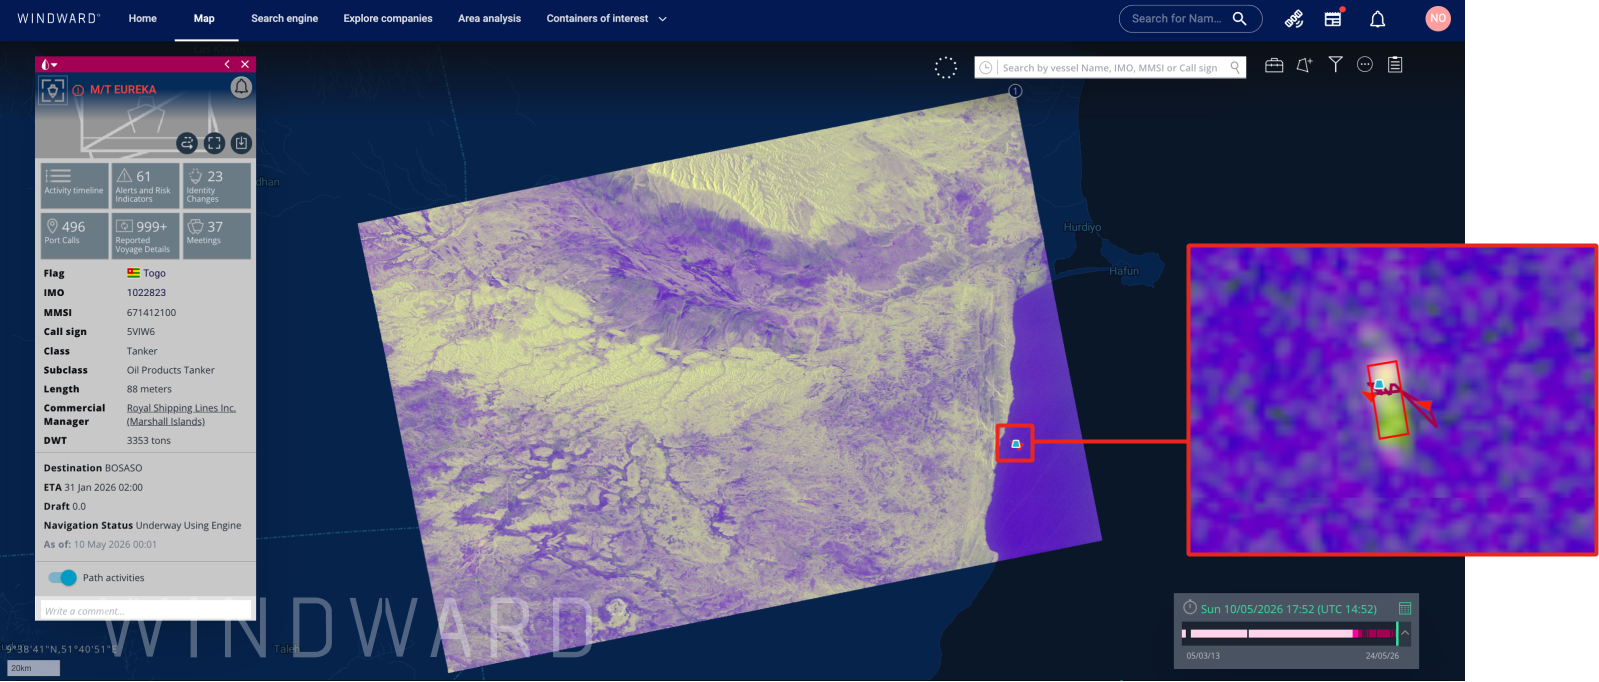The image size is (1599, 682).
Task: Click the Call sign value 5VIW6
Action: pos(141,332)
